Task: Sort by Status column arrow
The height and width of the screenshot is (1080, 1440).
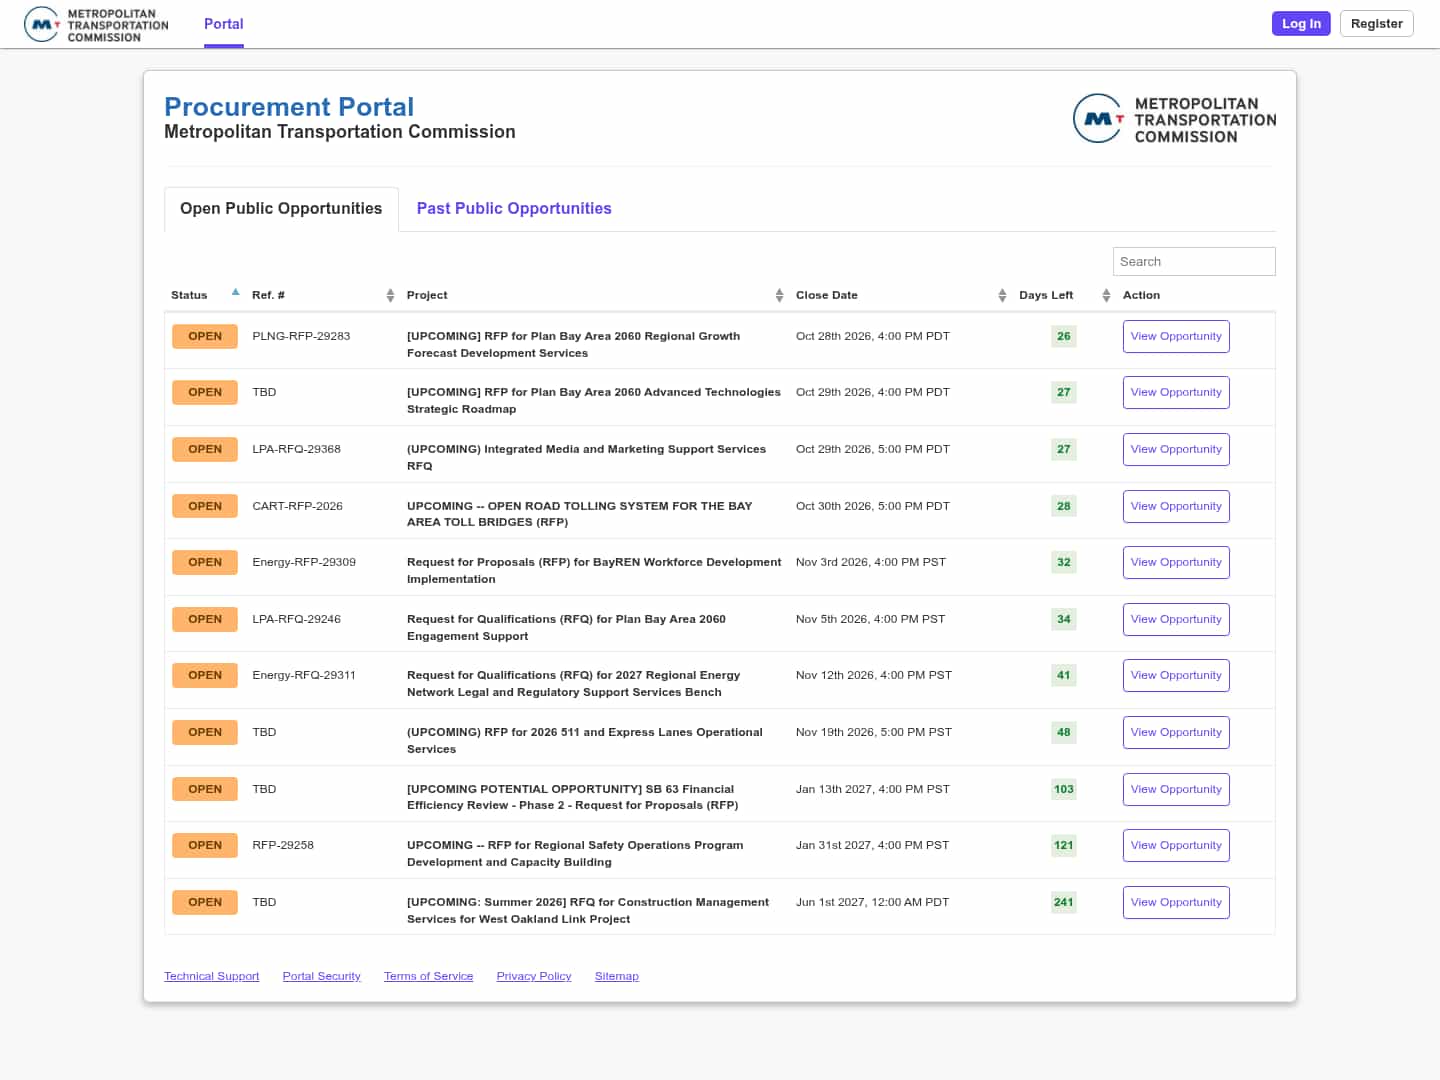Action: (236, 293)
